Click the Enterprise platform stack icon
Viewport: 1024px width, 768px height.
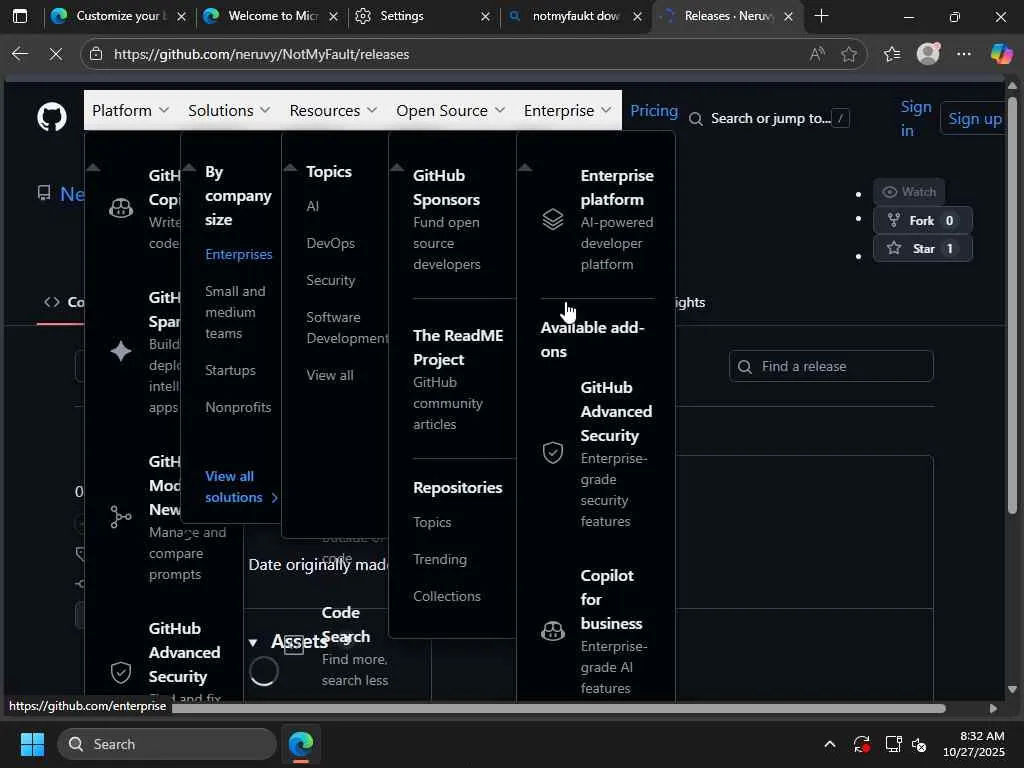click(552, 219)
